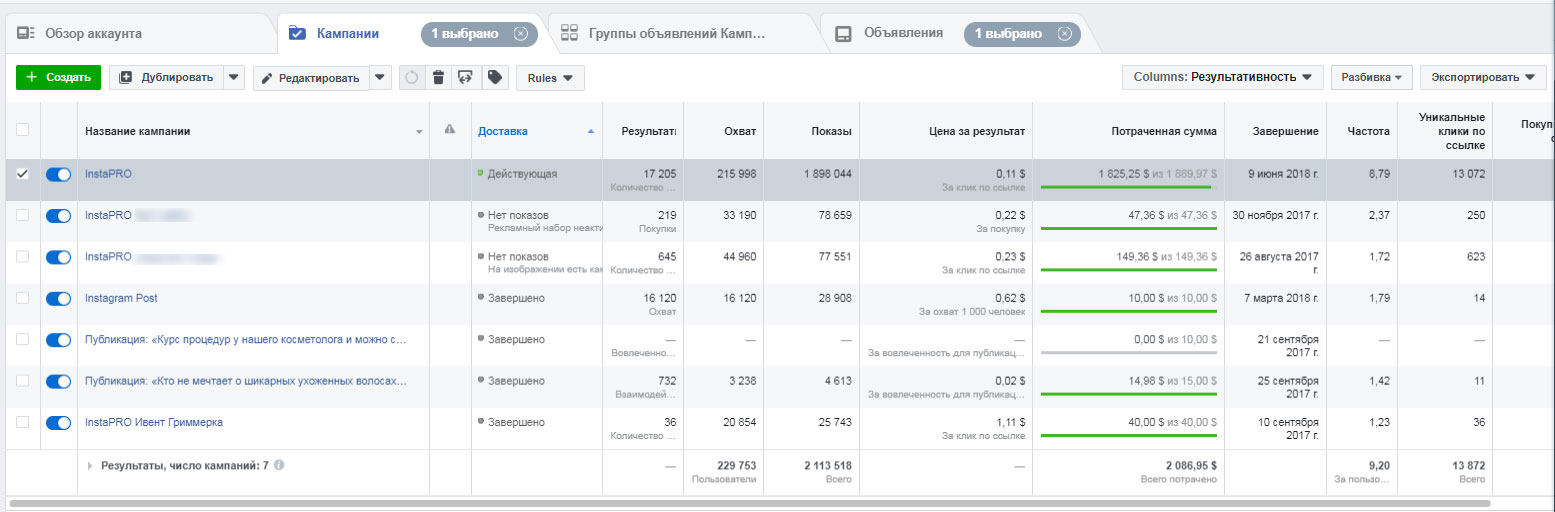Click the Частота column header
Image resolution: width=1555 pixels, height=512 pixels.
point(1367,131)
